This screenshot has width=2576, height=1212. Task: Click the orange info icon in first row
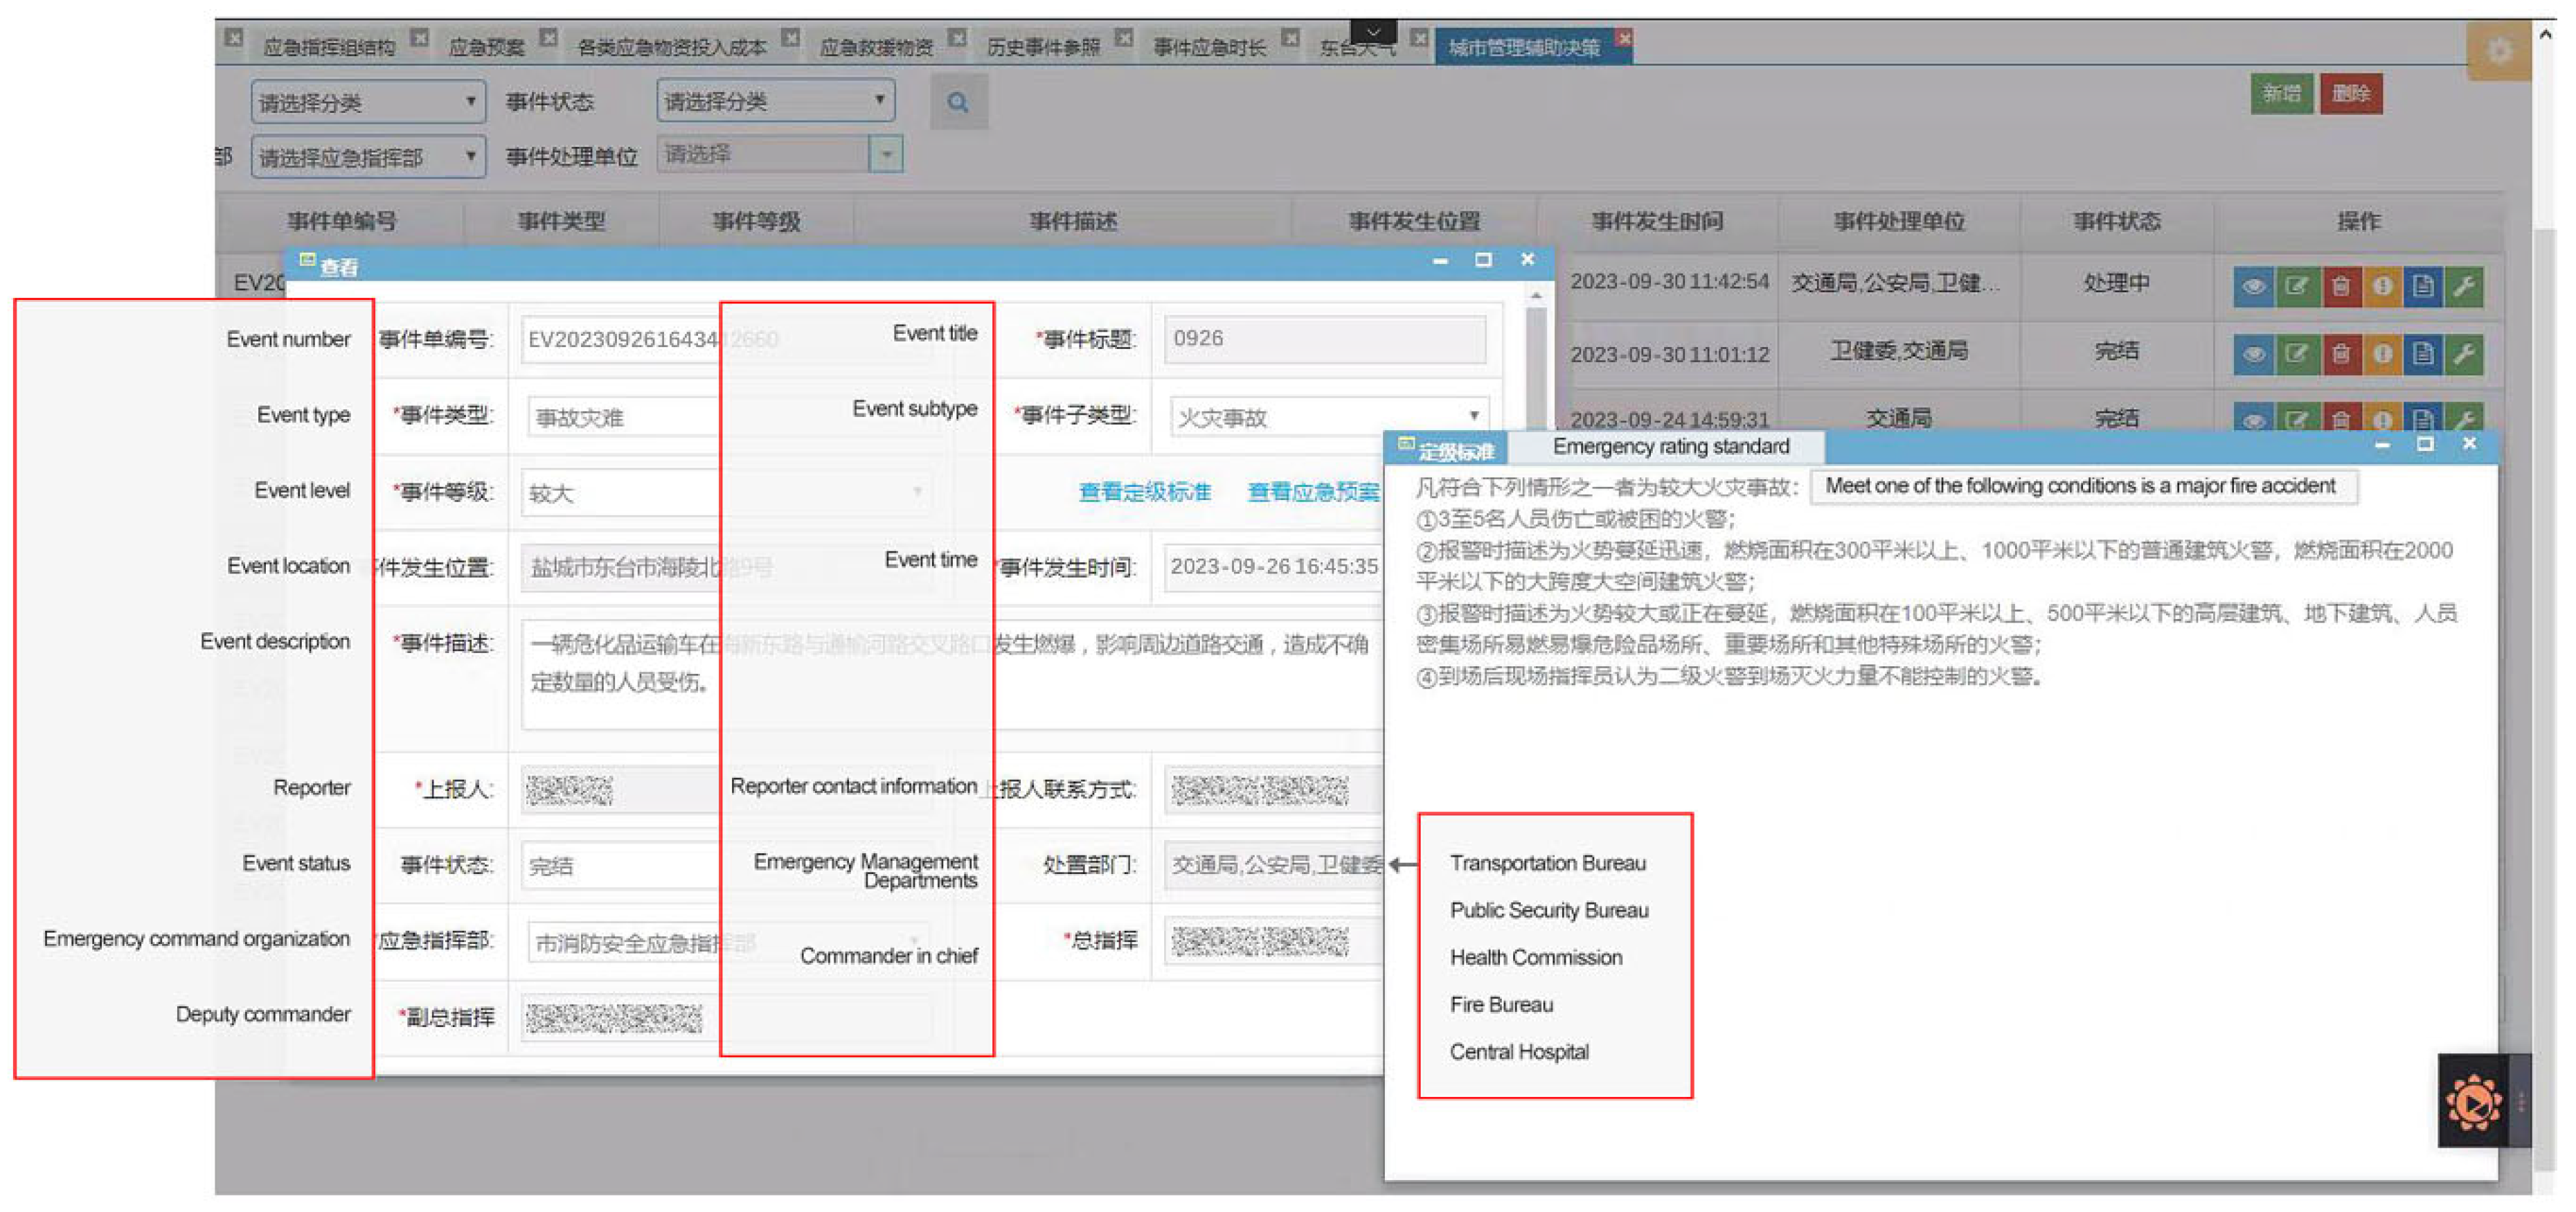click(x=2382, y=287)
